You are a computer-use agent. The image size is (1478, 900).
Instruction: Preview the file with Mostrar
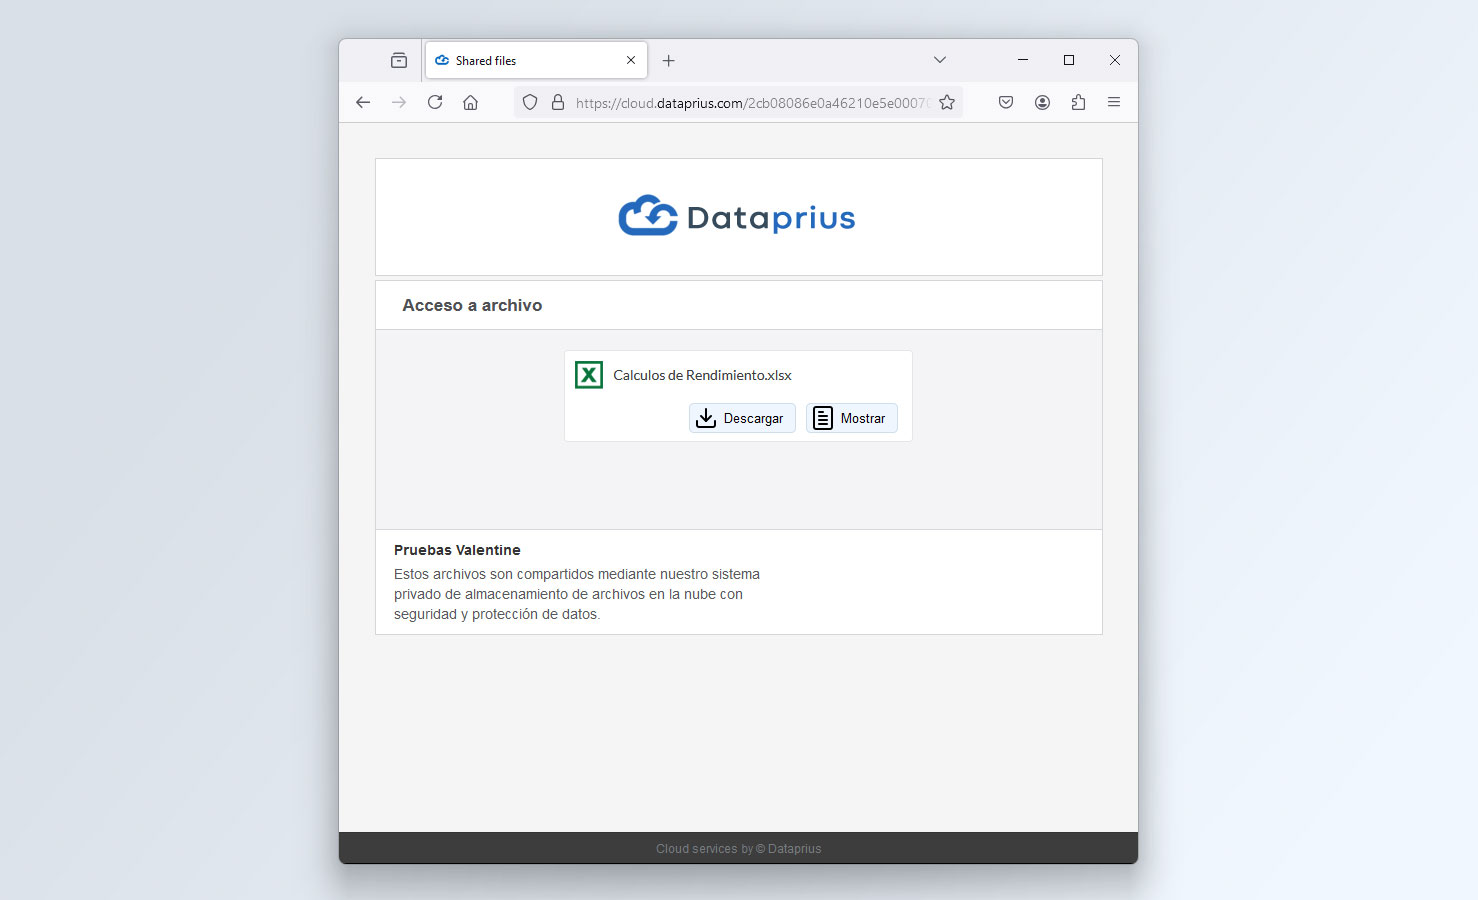point(852,418)
